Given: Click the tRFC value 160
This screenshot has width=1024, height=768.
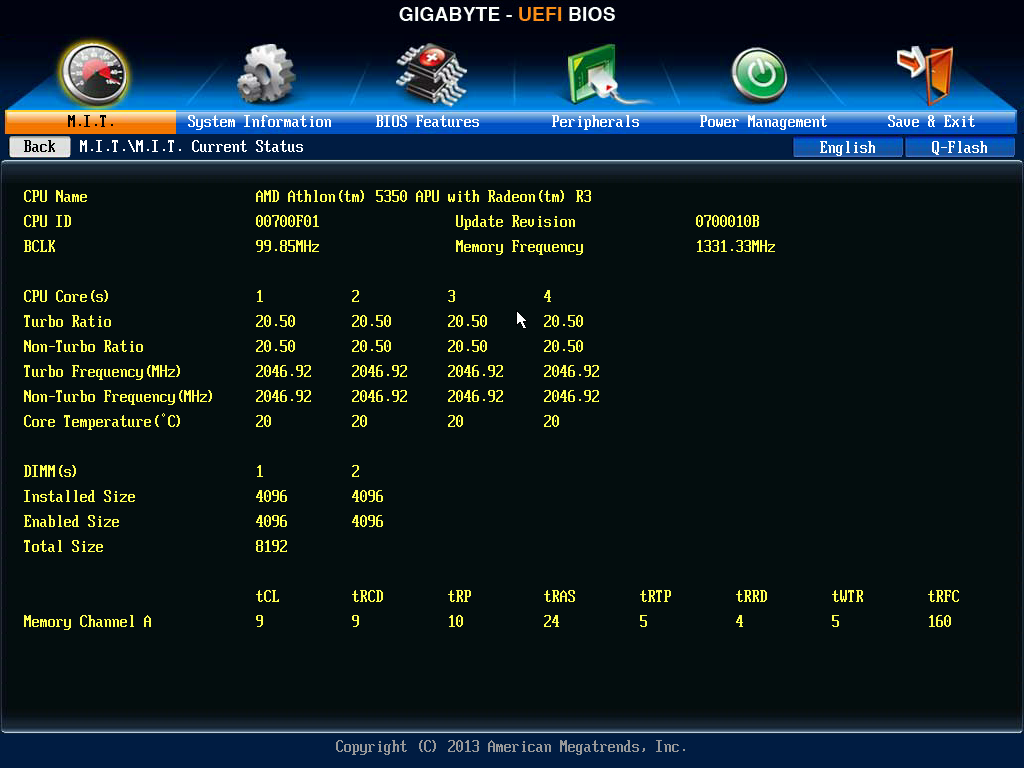Looking at the screenshot, I should click(939, 621).
